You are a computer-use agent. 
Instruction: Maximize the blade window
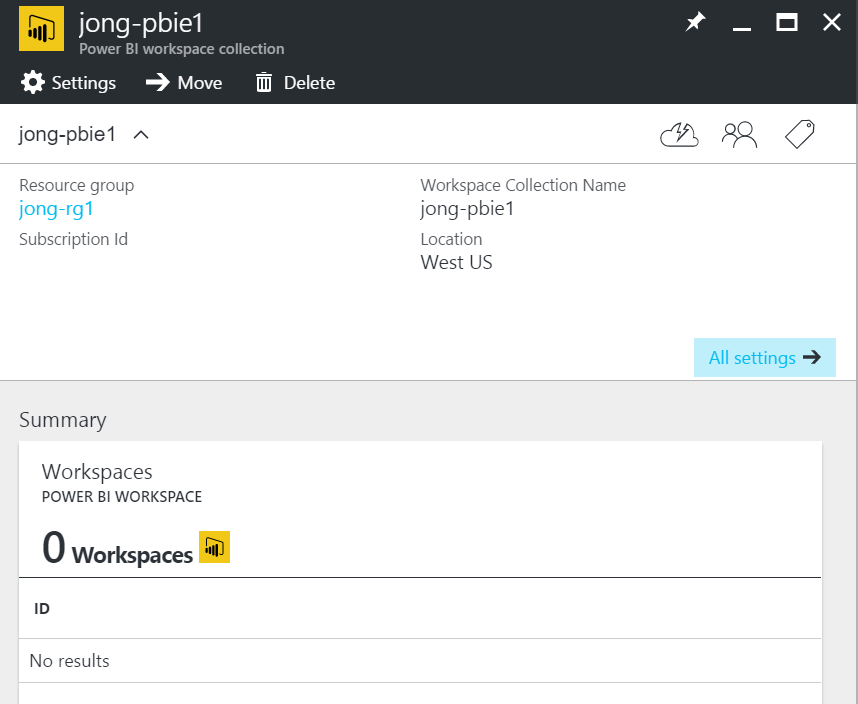click(x=787, y=23)
